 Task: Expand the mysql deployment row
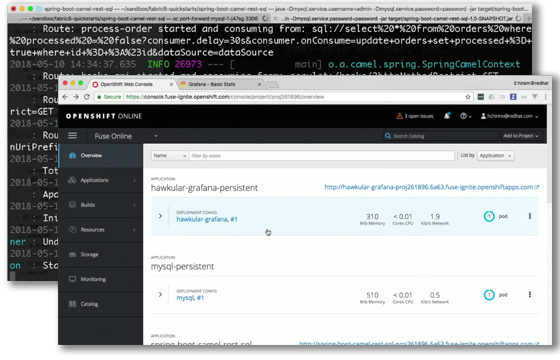tap(160, 294)
